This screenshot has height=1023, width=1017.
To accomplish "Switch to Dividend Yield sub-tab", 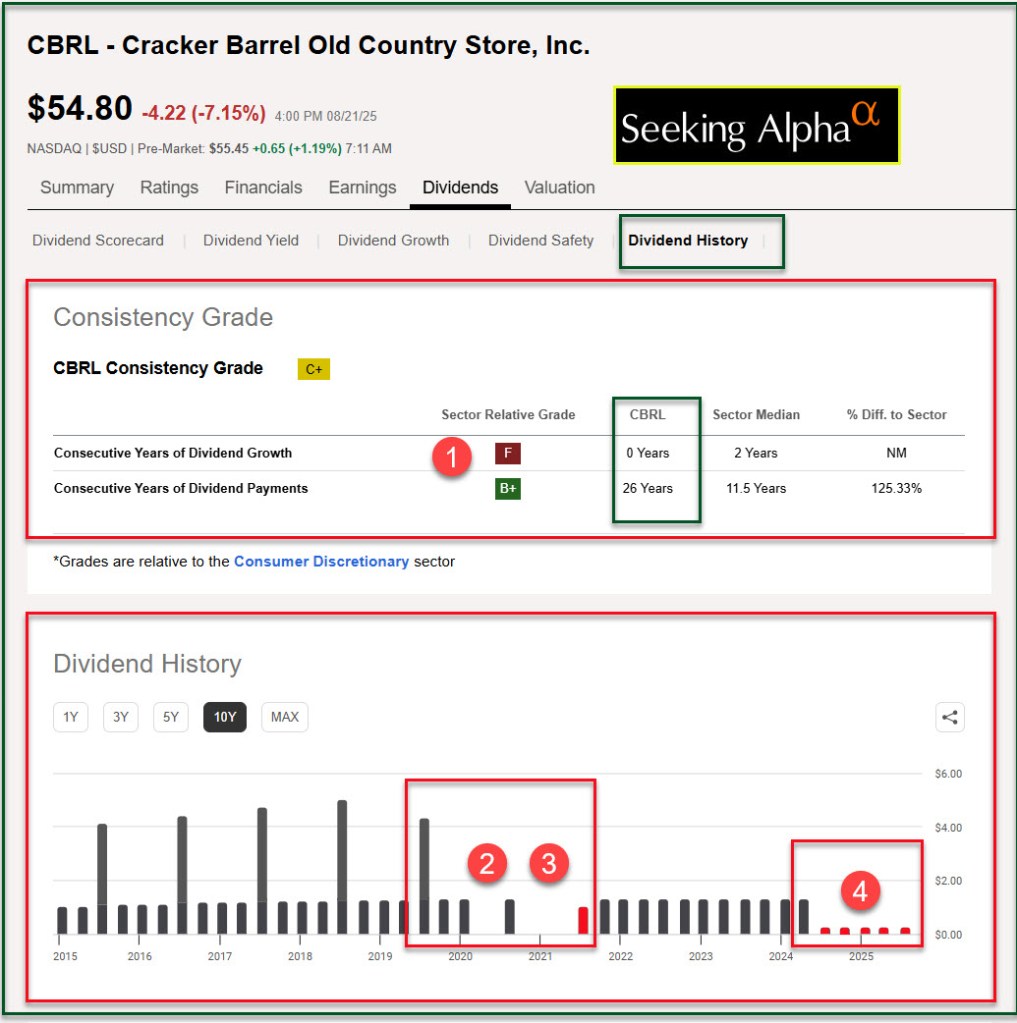I will [x=251, y=241].
